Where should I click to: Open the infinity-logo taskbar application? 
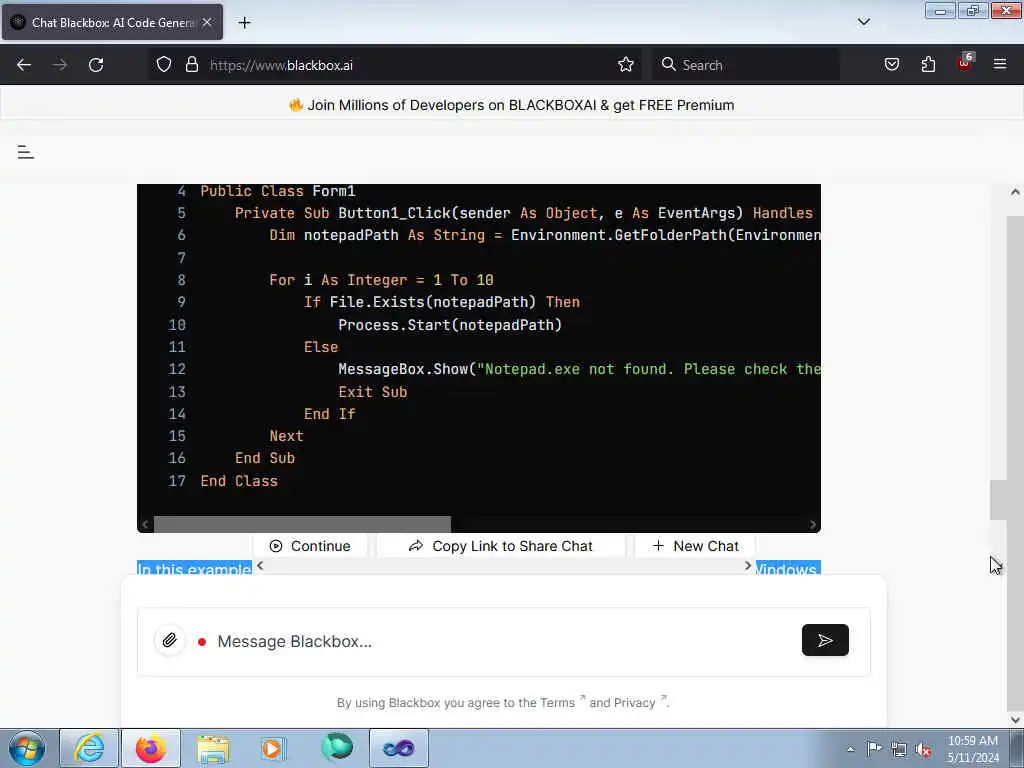[399, 748]
